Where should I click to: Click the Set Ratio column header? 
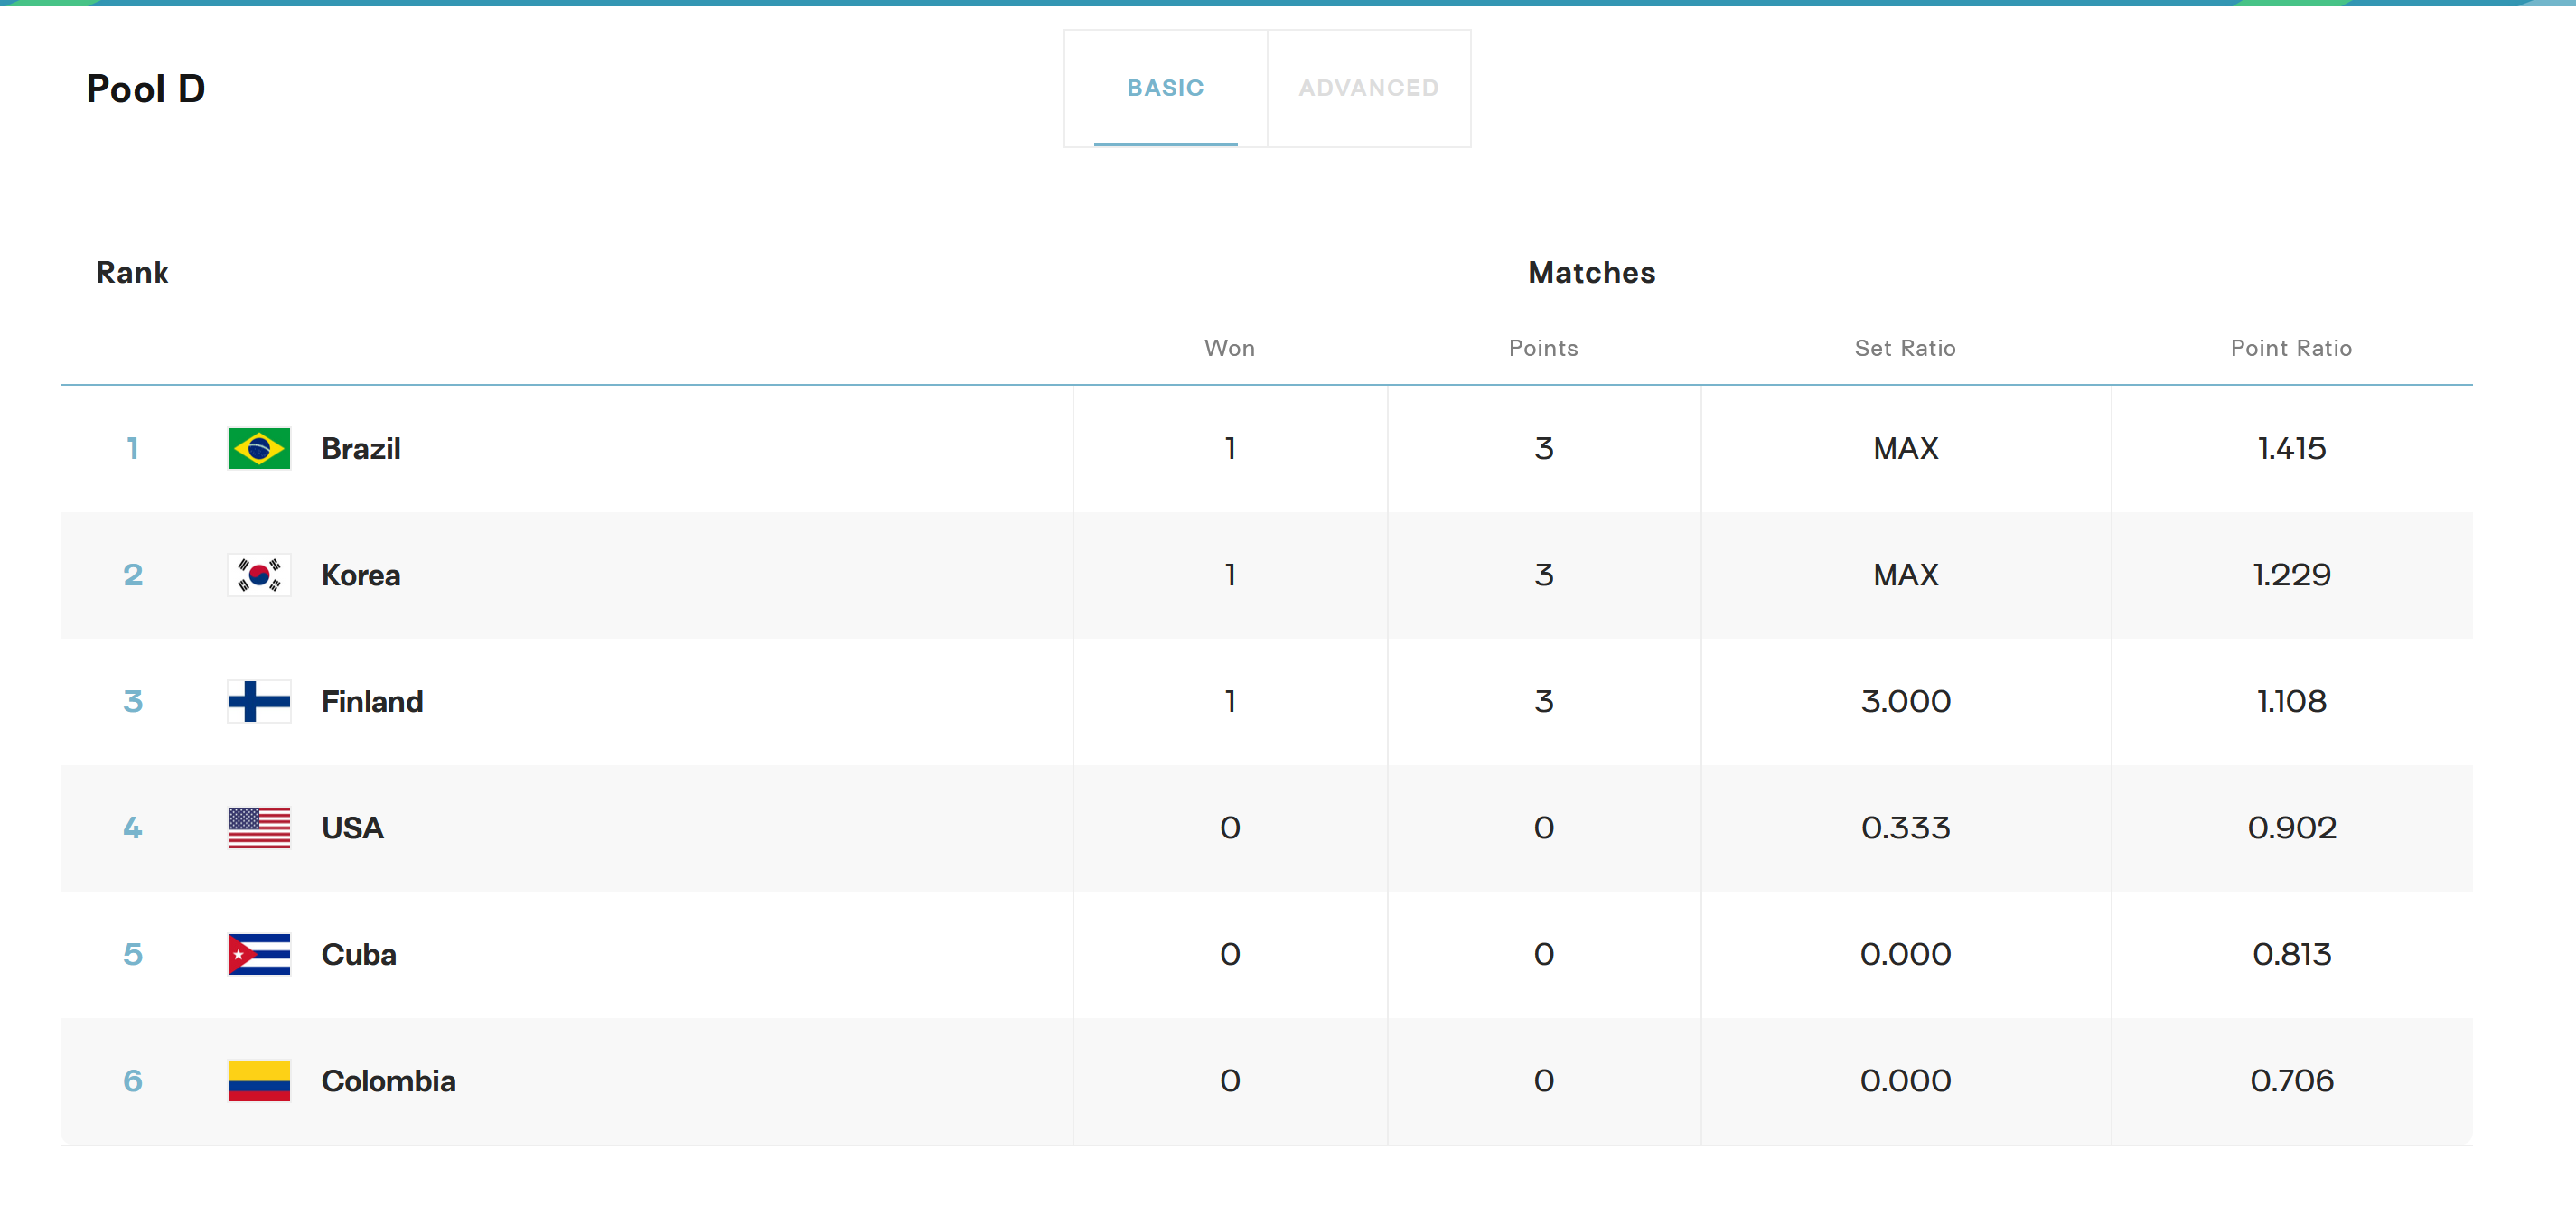pos(1904,348)
